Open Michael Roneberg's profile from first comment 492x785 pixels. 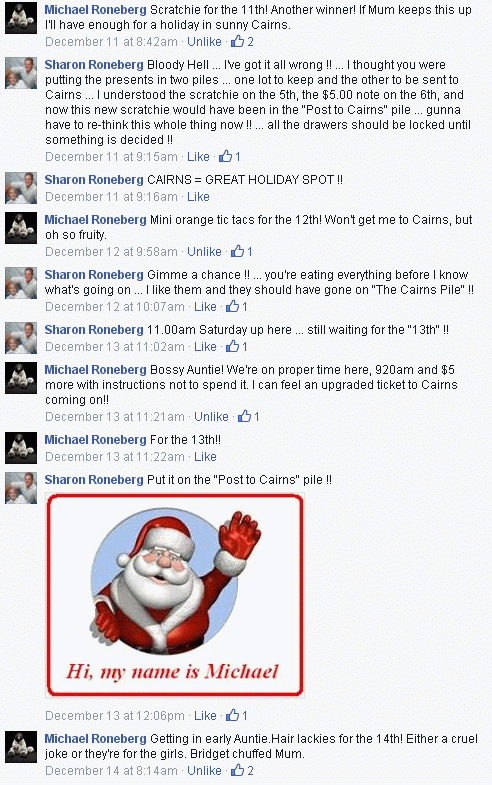[95, 10]
